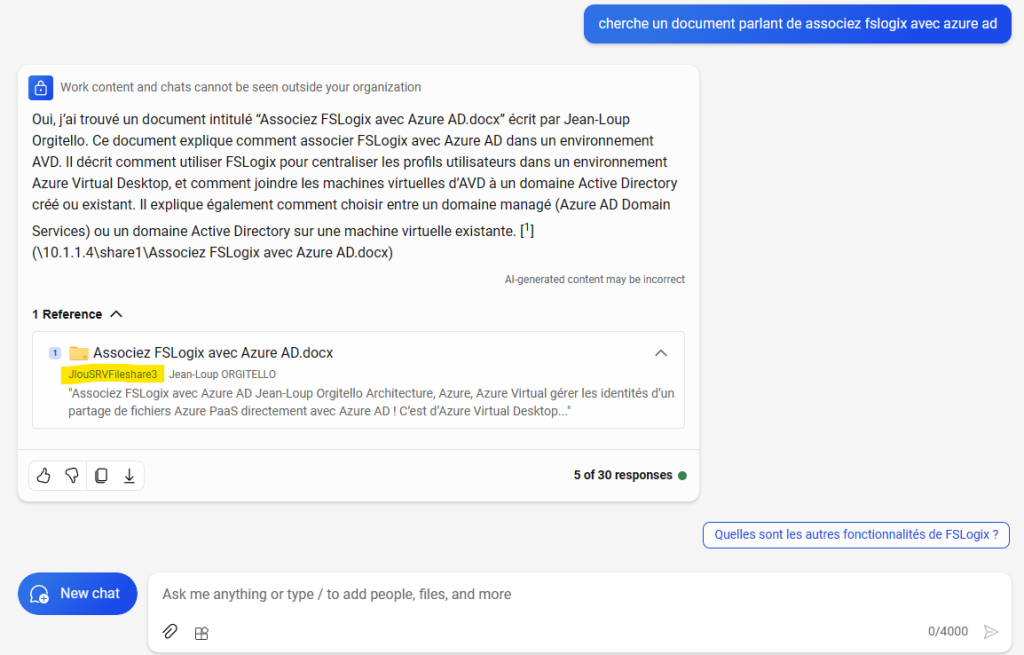
Task: Click the AI-generated content may be incorrect notice
Action: [594, 280]
